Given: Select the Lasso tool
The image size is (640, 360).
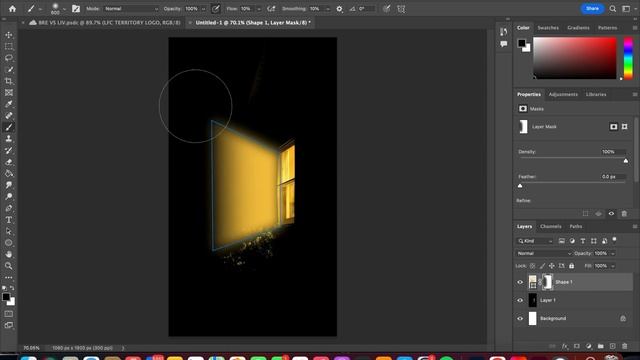Looking at the screenshot, I should click(x=9, y=58).
